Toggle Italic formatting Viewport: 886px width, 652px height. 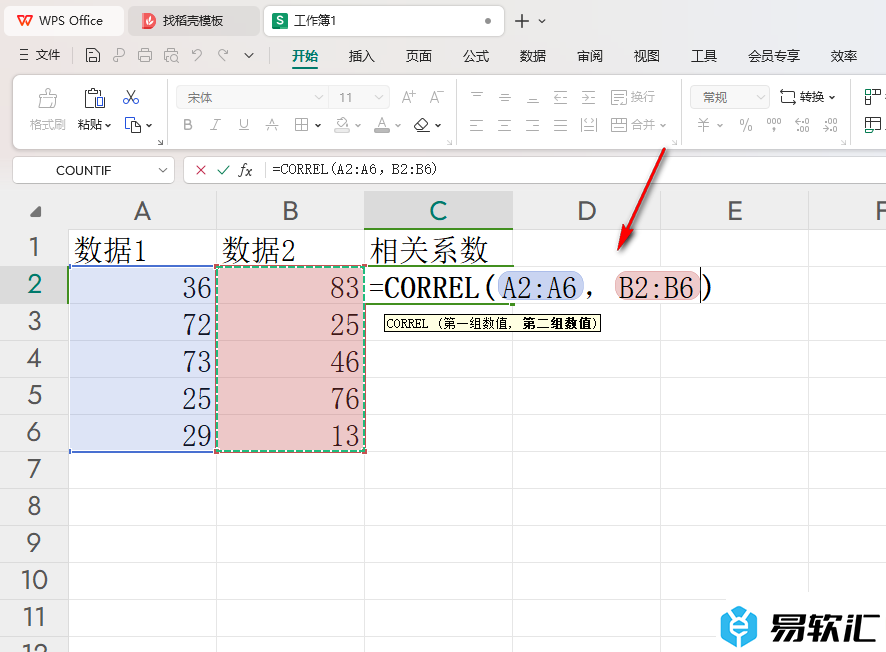[x=215, y=125]
